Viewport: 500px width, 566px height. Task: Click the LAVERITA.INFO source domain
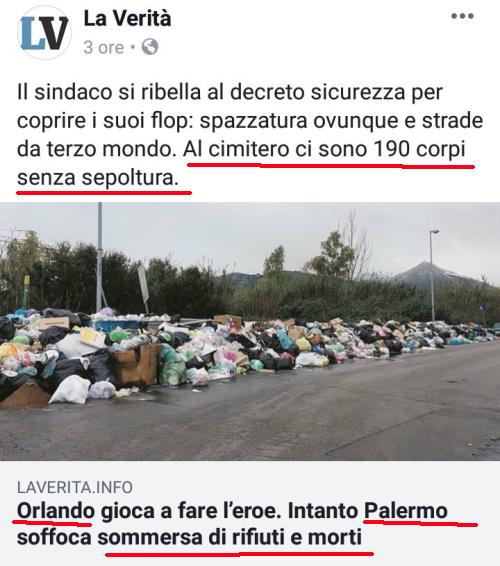(x=75, y=487)
